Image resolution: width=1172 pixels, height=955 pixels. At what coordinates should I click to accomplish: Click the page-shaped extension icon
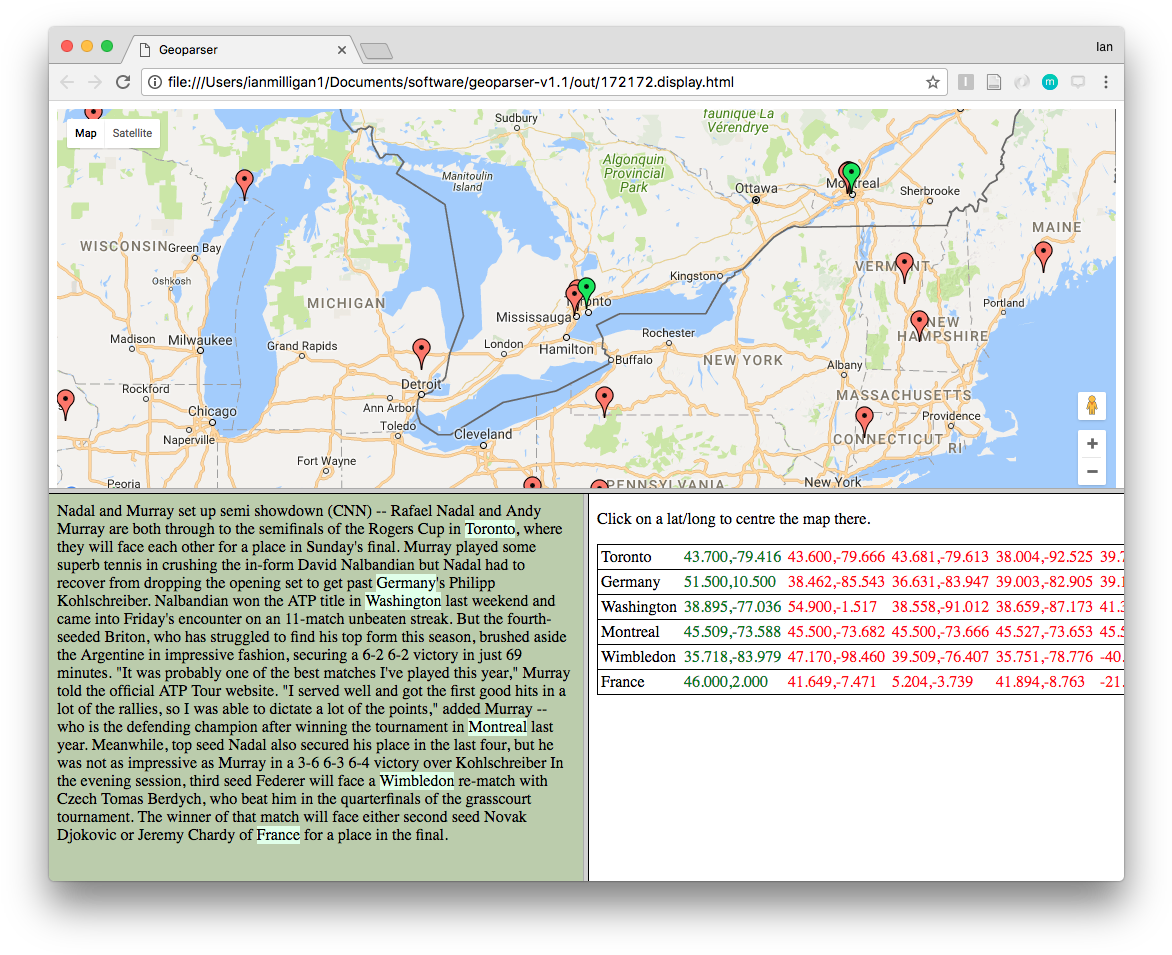coord(993,82)
